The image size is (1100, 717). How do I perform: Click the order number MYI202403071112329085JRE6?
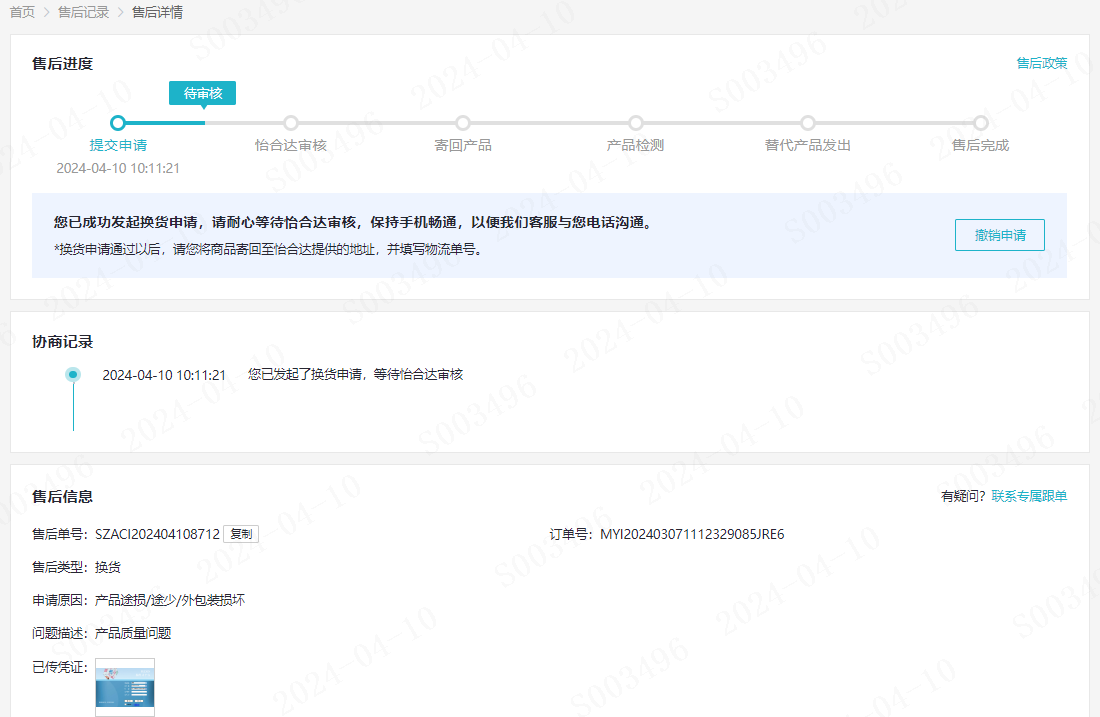pyautogui.click(x=692, y=534)
